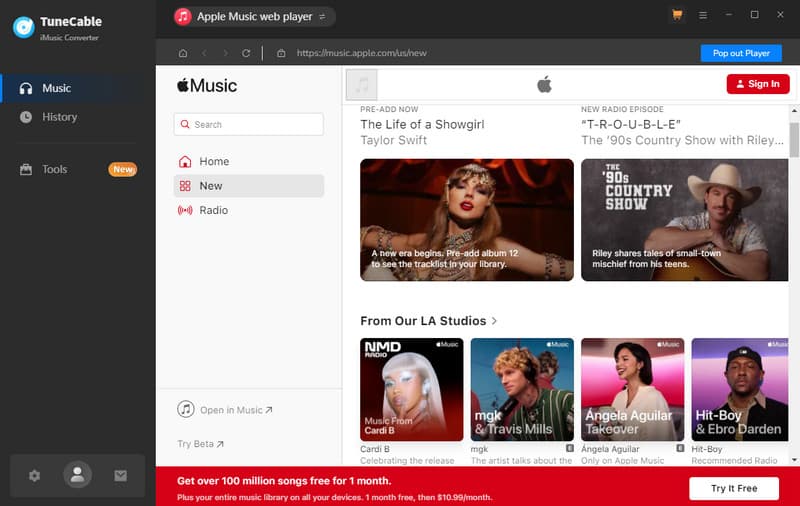800x506 pixels.
Task: Switch source via Apple Music web player dropdown
Action: (255, 17)
